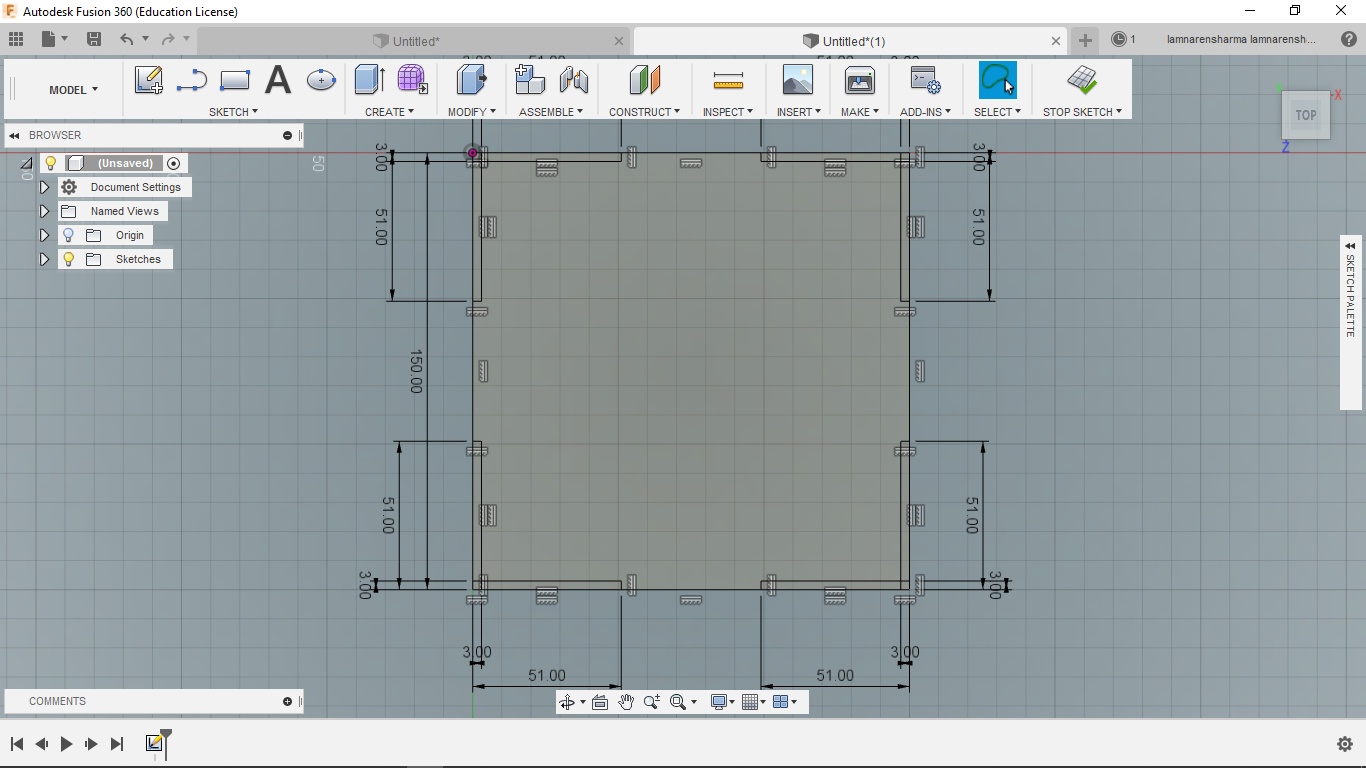Expand the Sketch Palette panel
The width and height of the screenshot is (1366, 768).
point(1351,246)
